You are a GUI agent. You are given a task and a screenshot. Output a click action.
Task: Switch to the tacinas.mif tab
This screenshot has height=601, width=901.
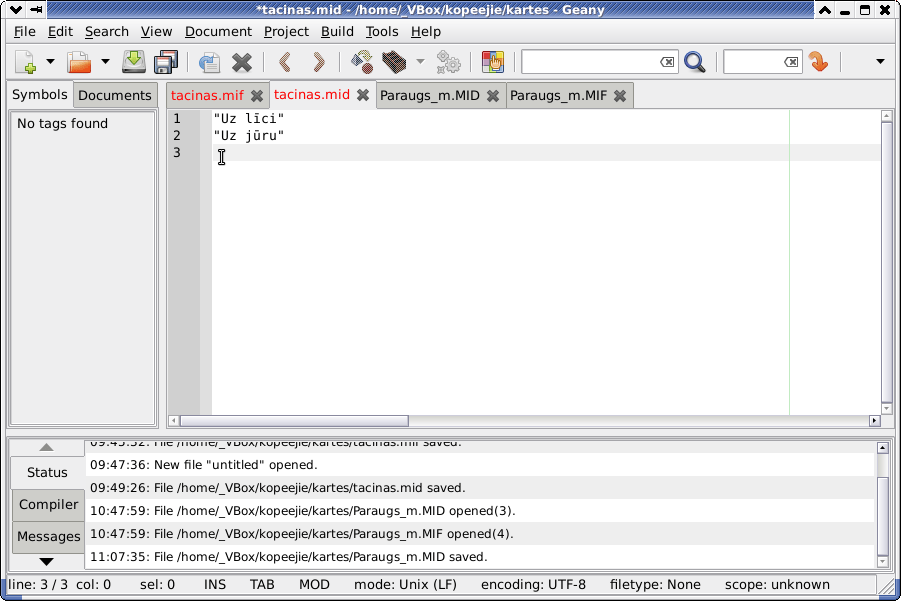207,95
